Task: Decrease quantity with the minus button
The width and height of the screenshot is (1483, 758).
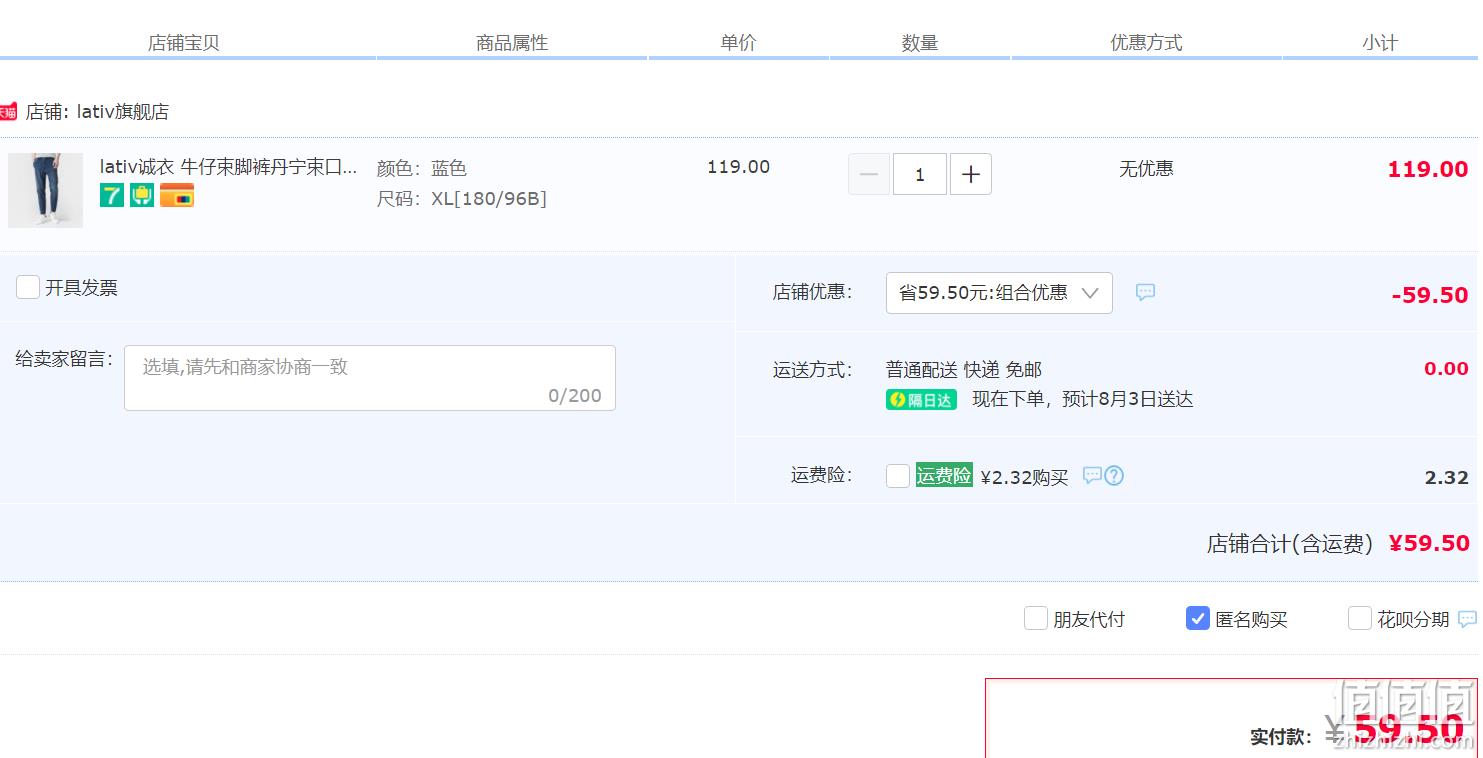Action: coord(869,174)
